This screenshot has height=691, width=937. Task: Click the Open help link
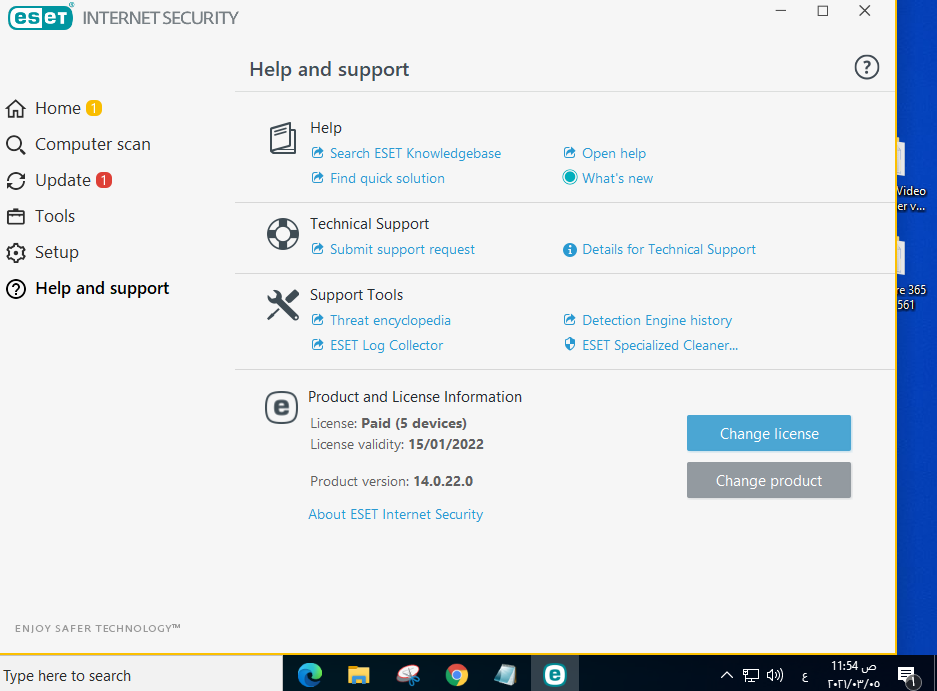(x=614, y=154)
